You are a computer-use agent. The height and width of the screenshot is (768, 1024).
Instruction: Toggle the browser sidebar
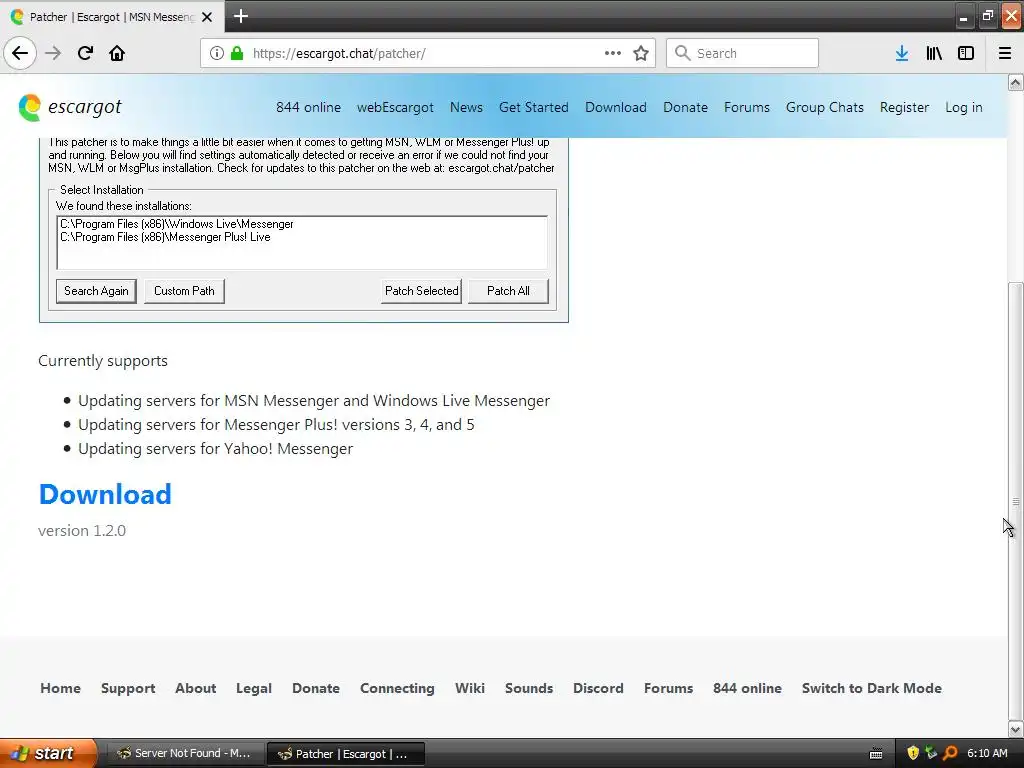click(x=966, y=53)
